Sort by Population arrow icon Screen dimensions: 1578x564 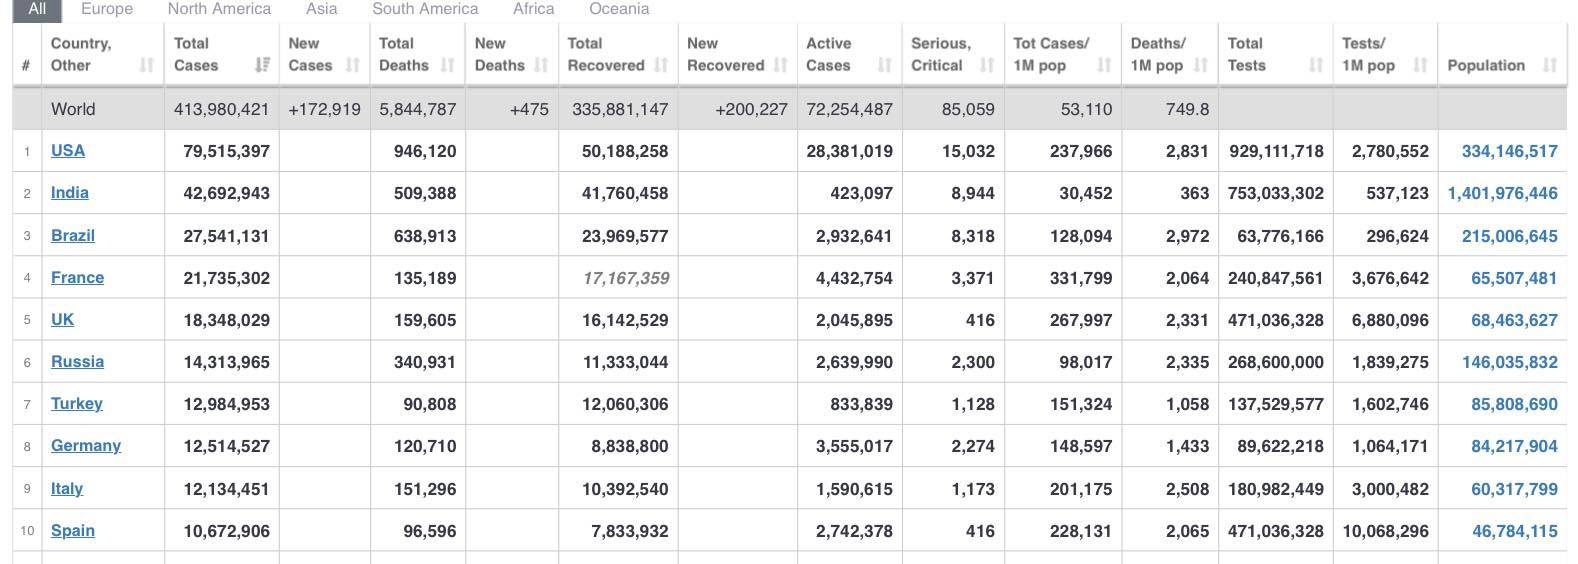pos(1549,65)
